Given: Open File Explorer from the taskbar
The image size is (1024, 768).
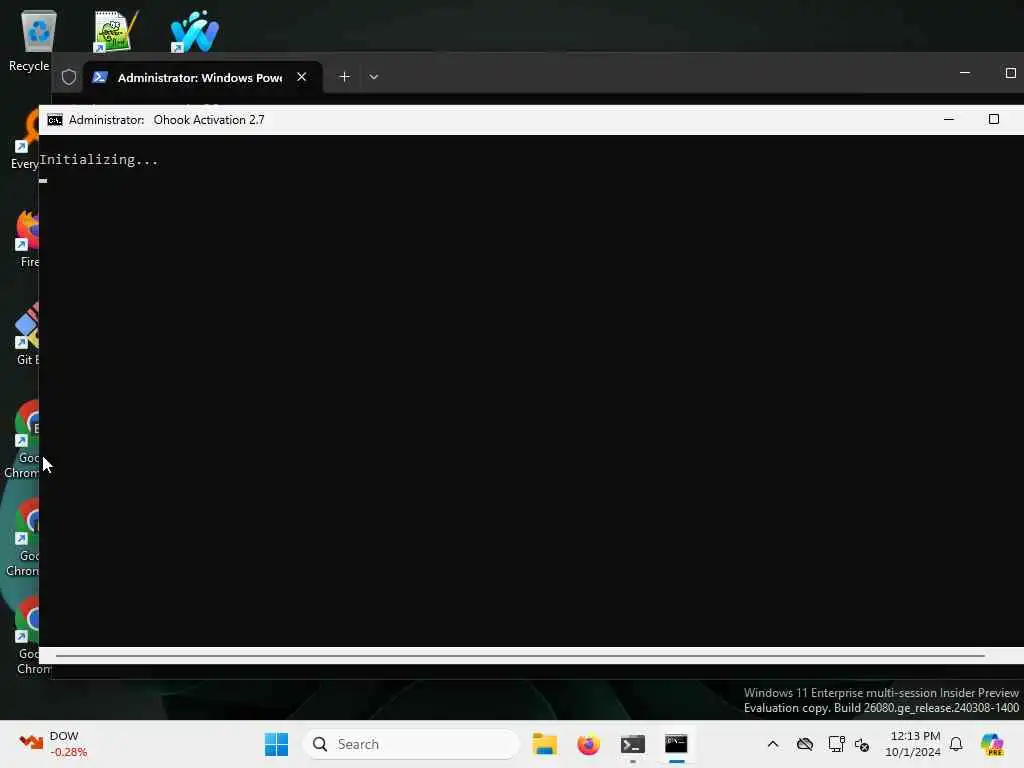Looking at the screenshot, I should [544, 744].
